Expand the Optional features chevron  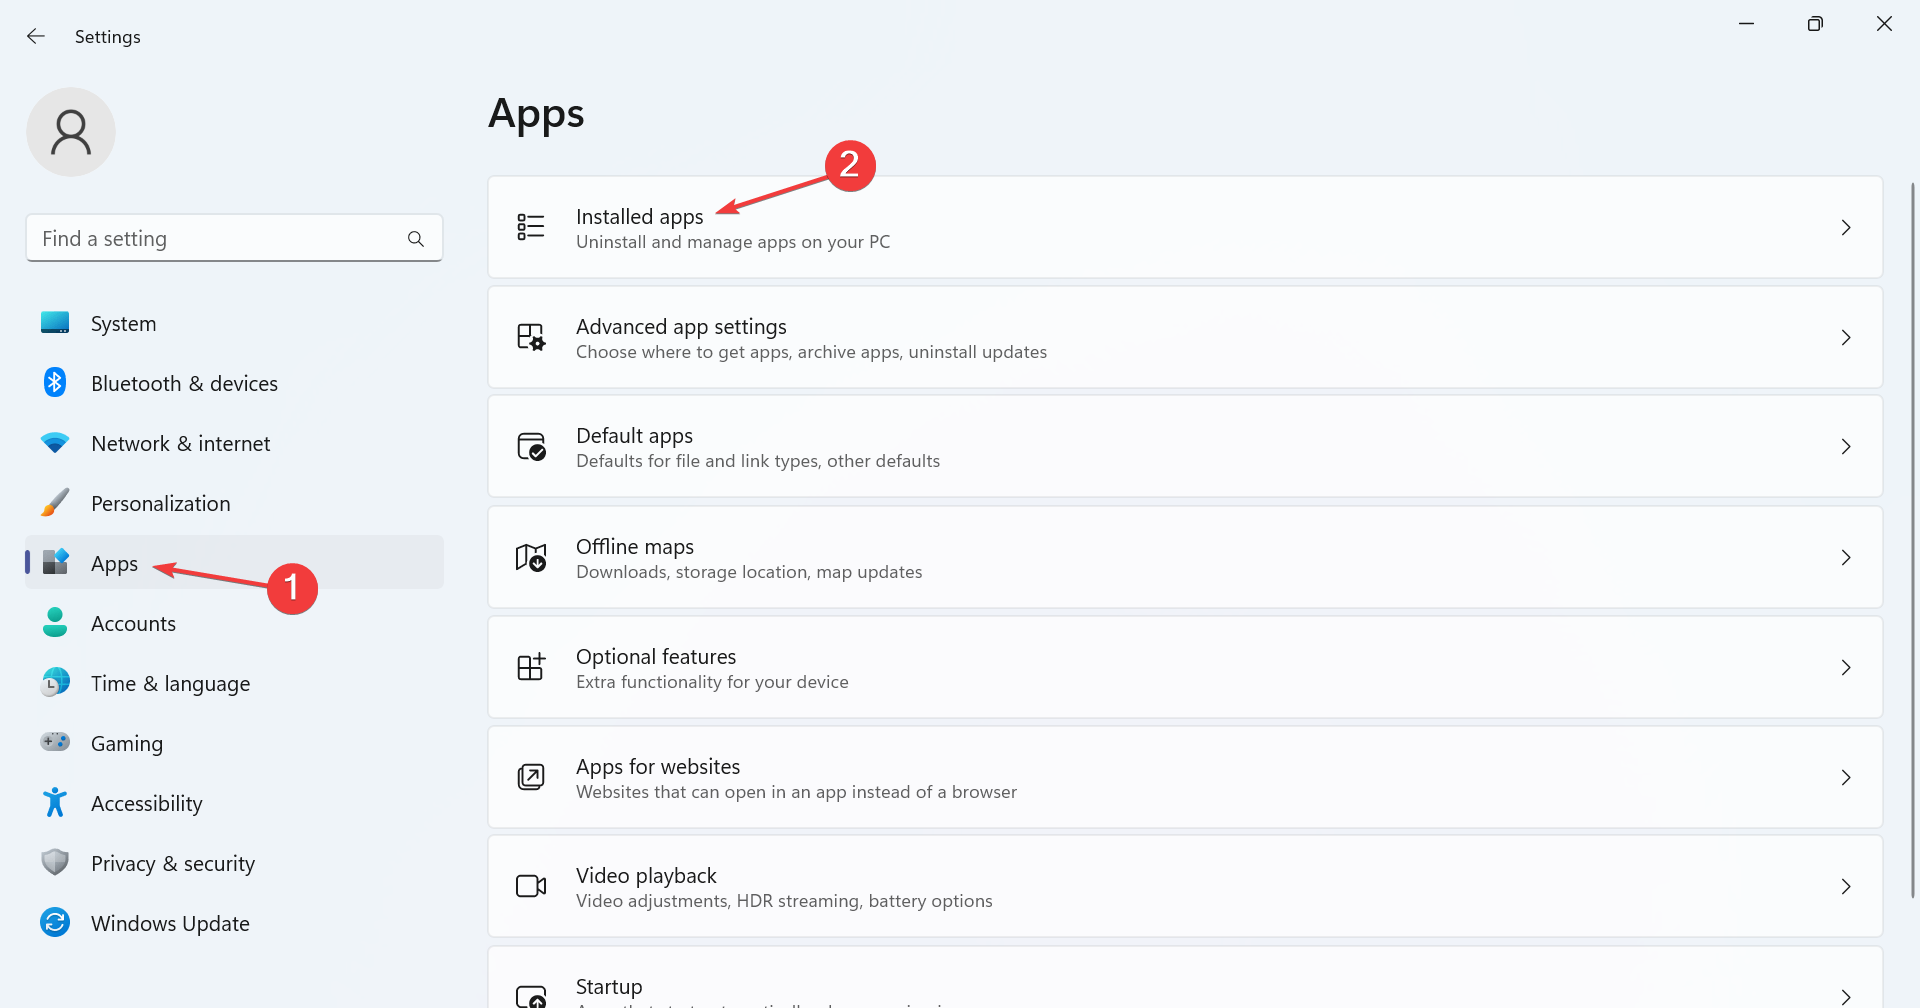(1846, 668)
